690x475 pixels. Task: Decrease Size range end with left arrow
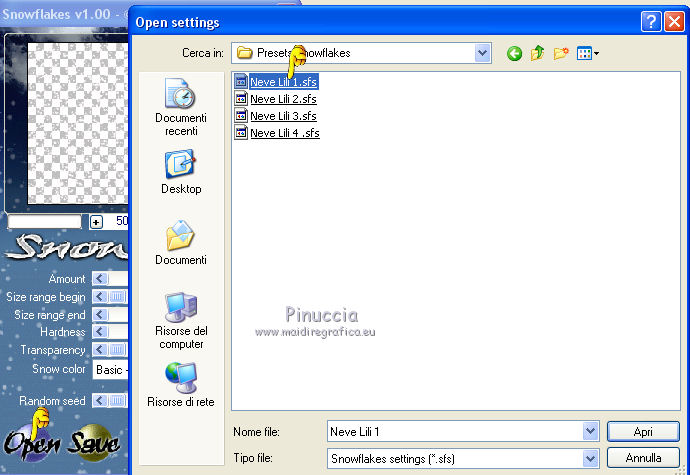tap(100, 315)
